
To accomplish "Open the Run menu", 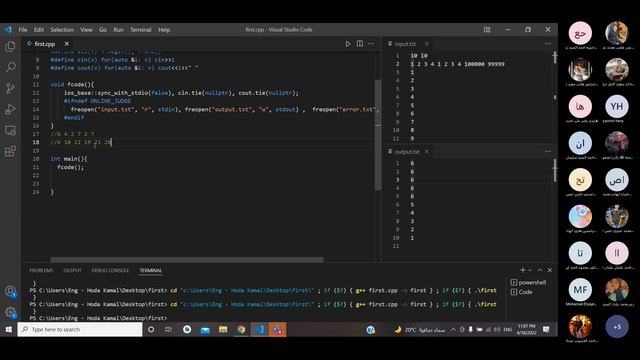I will [x=118, y=30].
